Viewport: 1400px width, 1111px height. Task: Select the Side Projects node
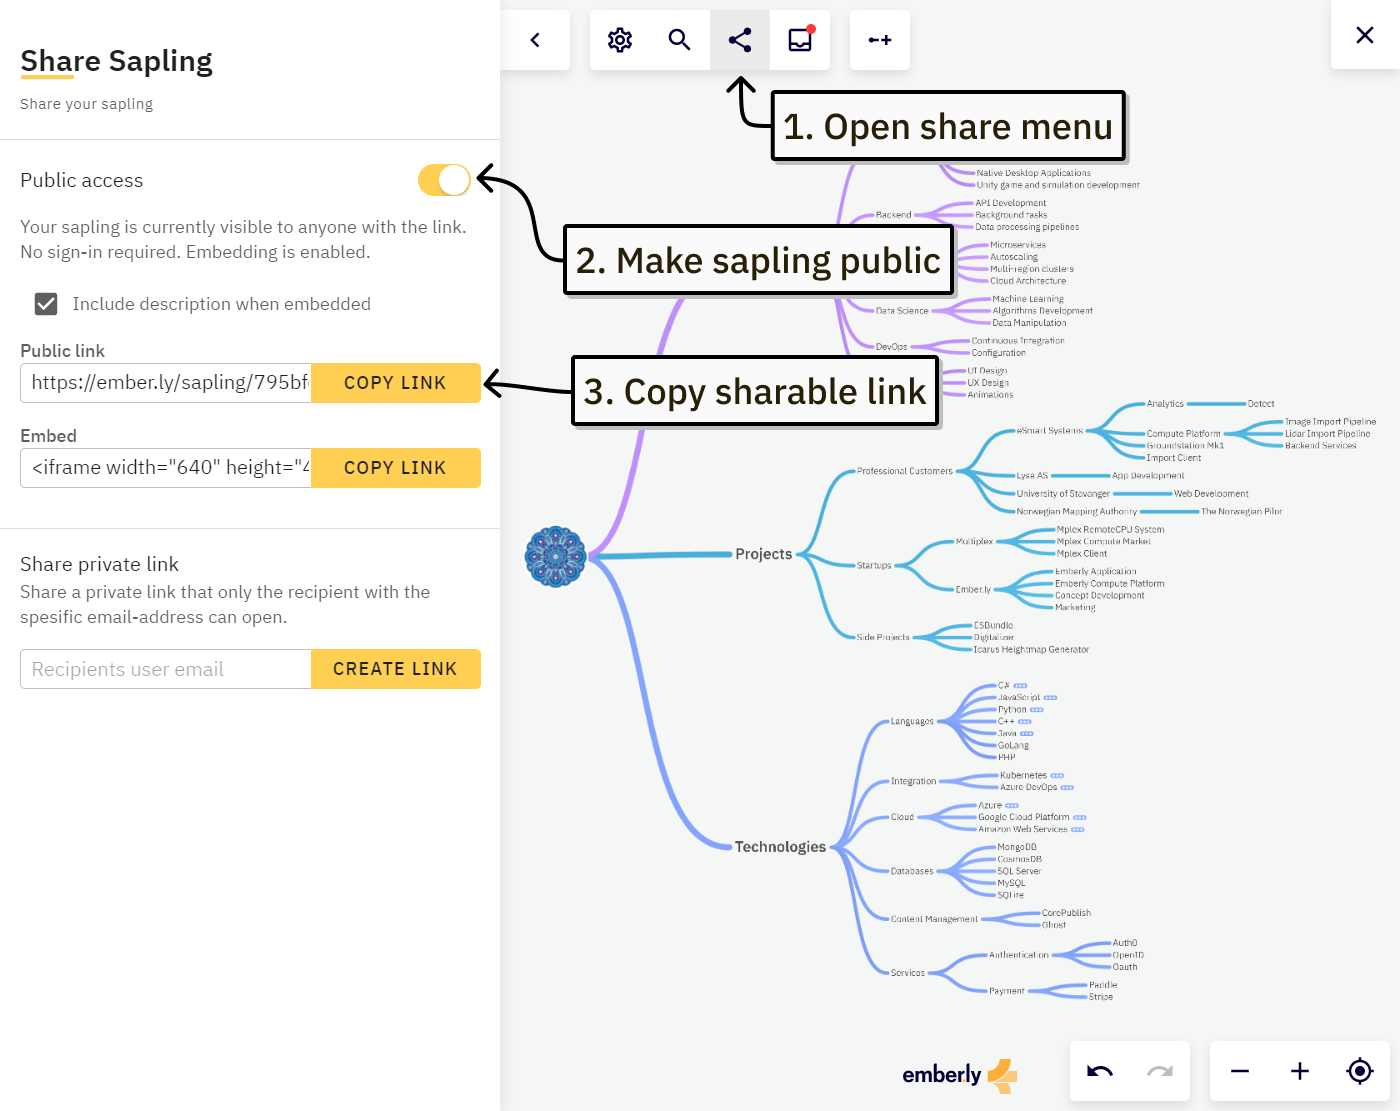(x=883, y=638)
